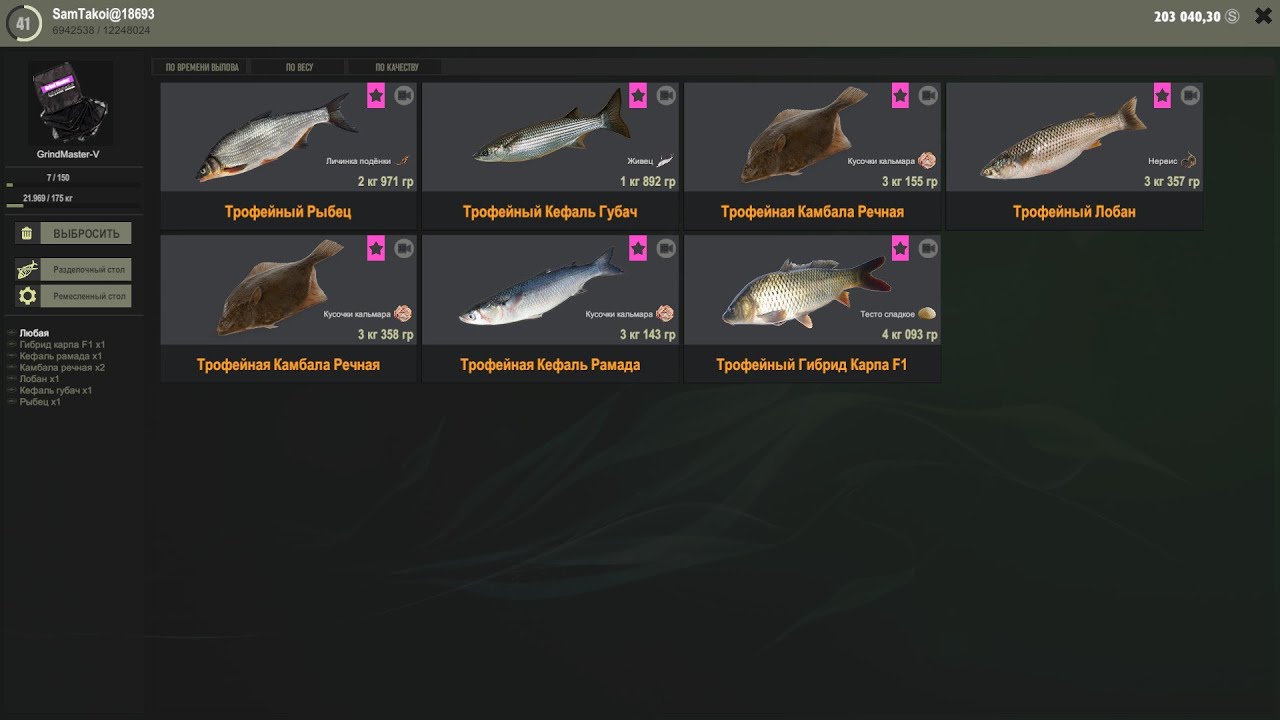Screen dimensions: 1280x720
Task: Click the crafting table gear icon
Action: [27, 296]
